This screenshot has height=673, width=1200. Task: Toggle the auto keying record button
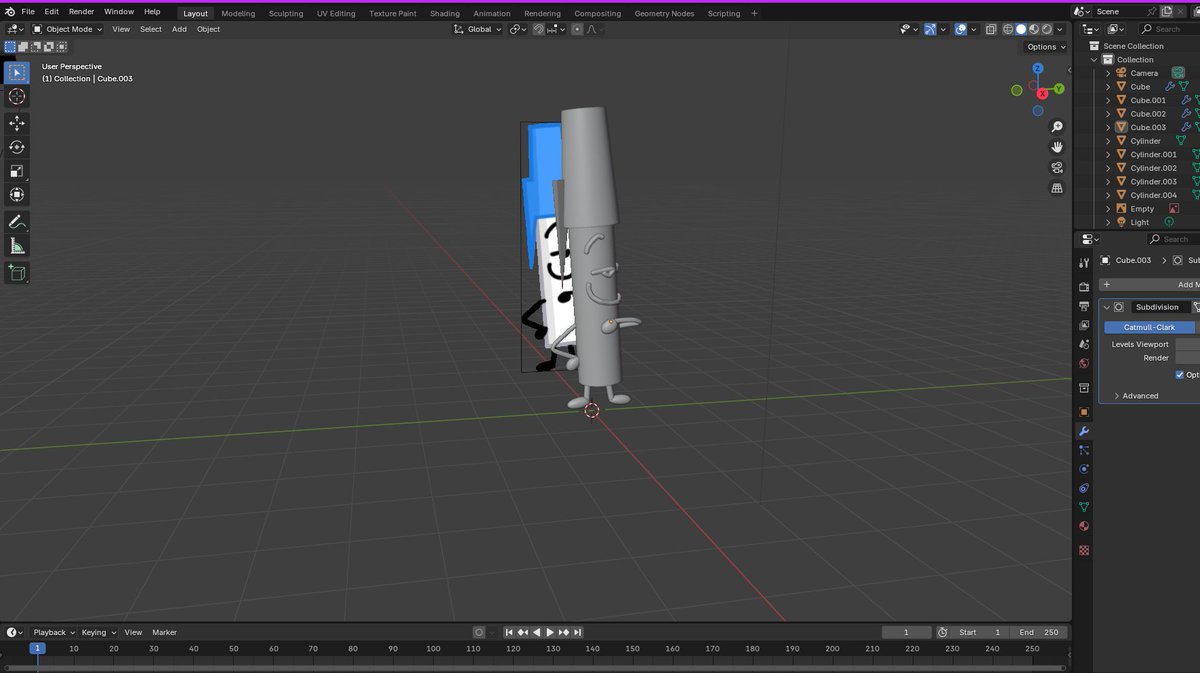[479, 632]
